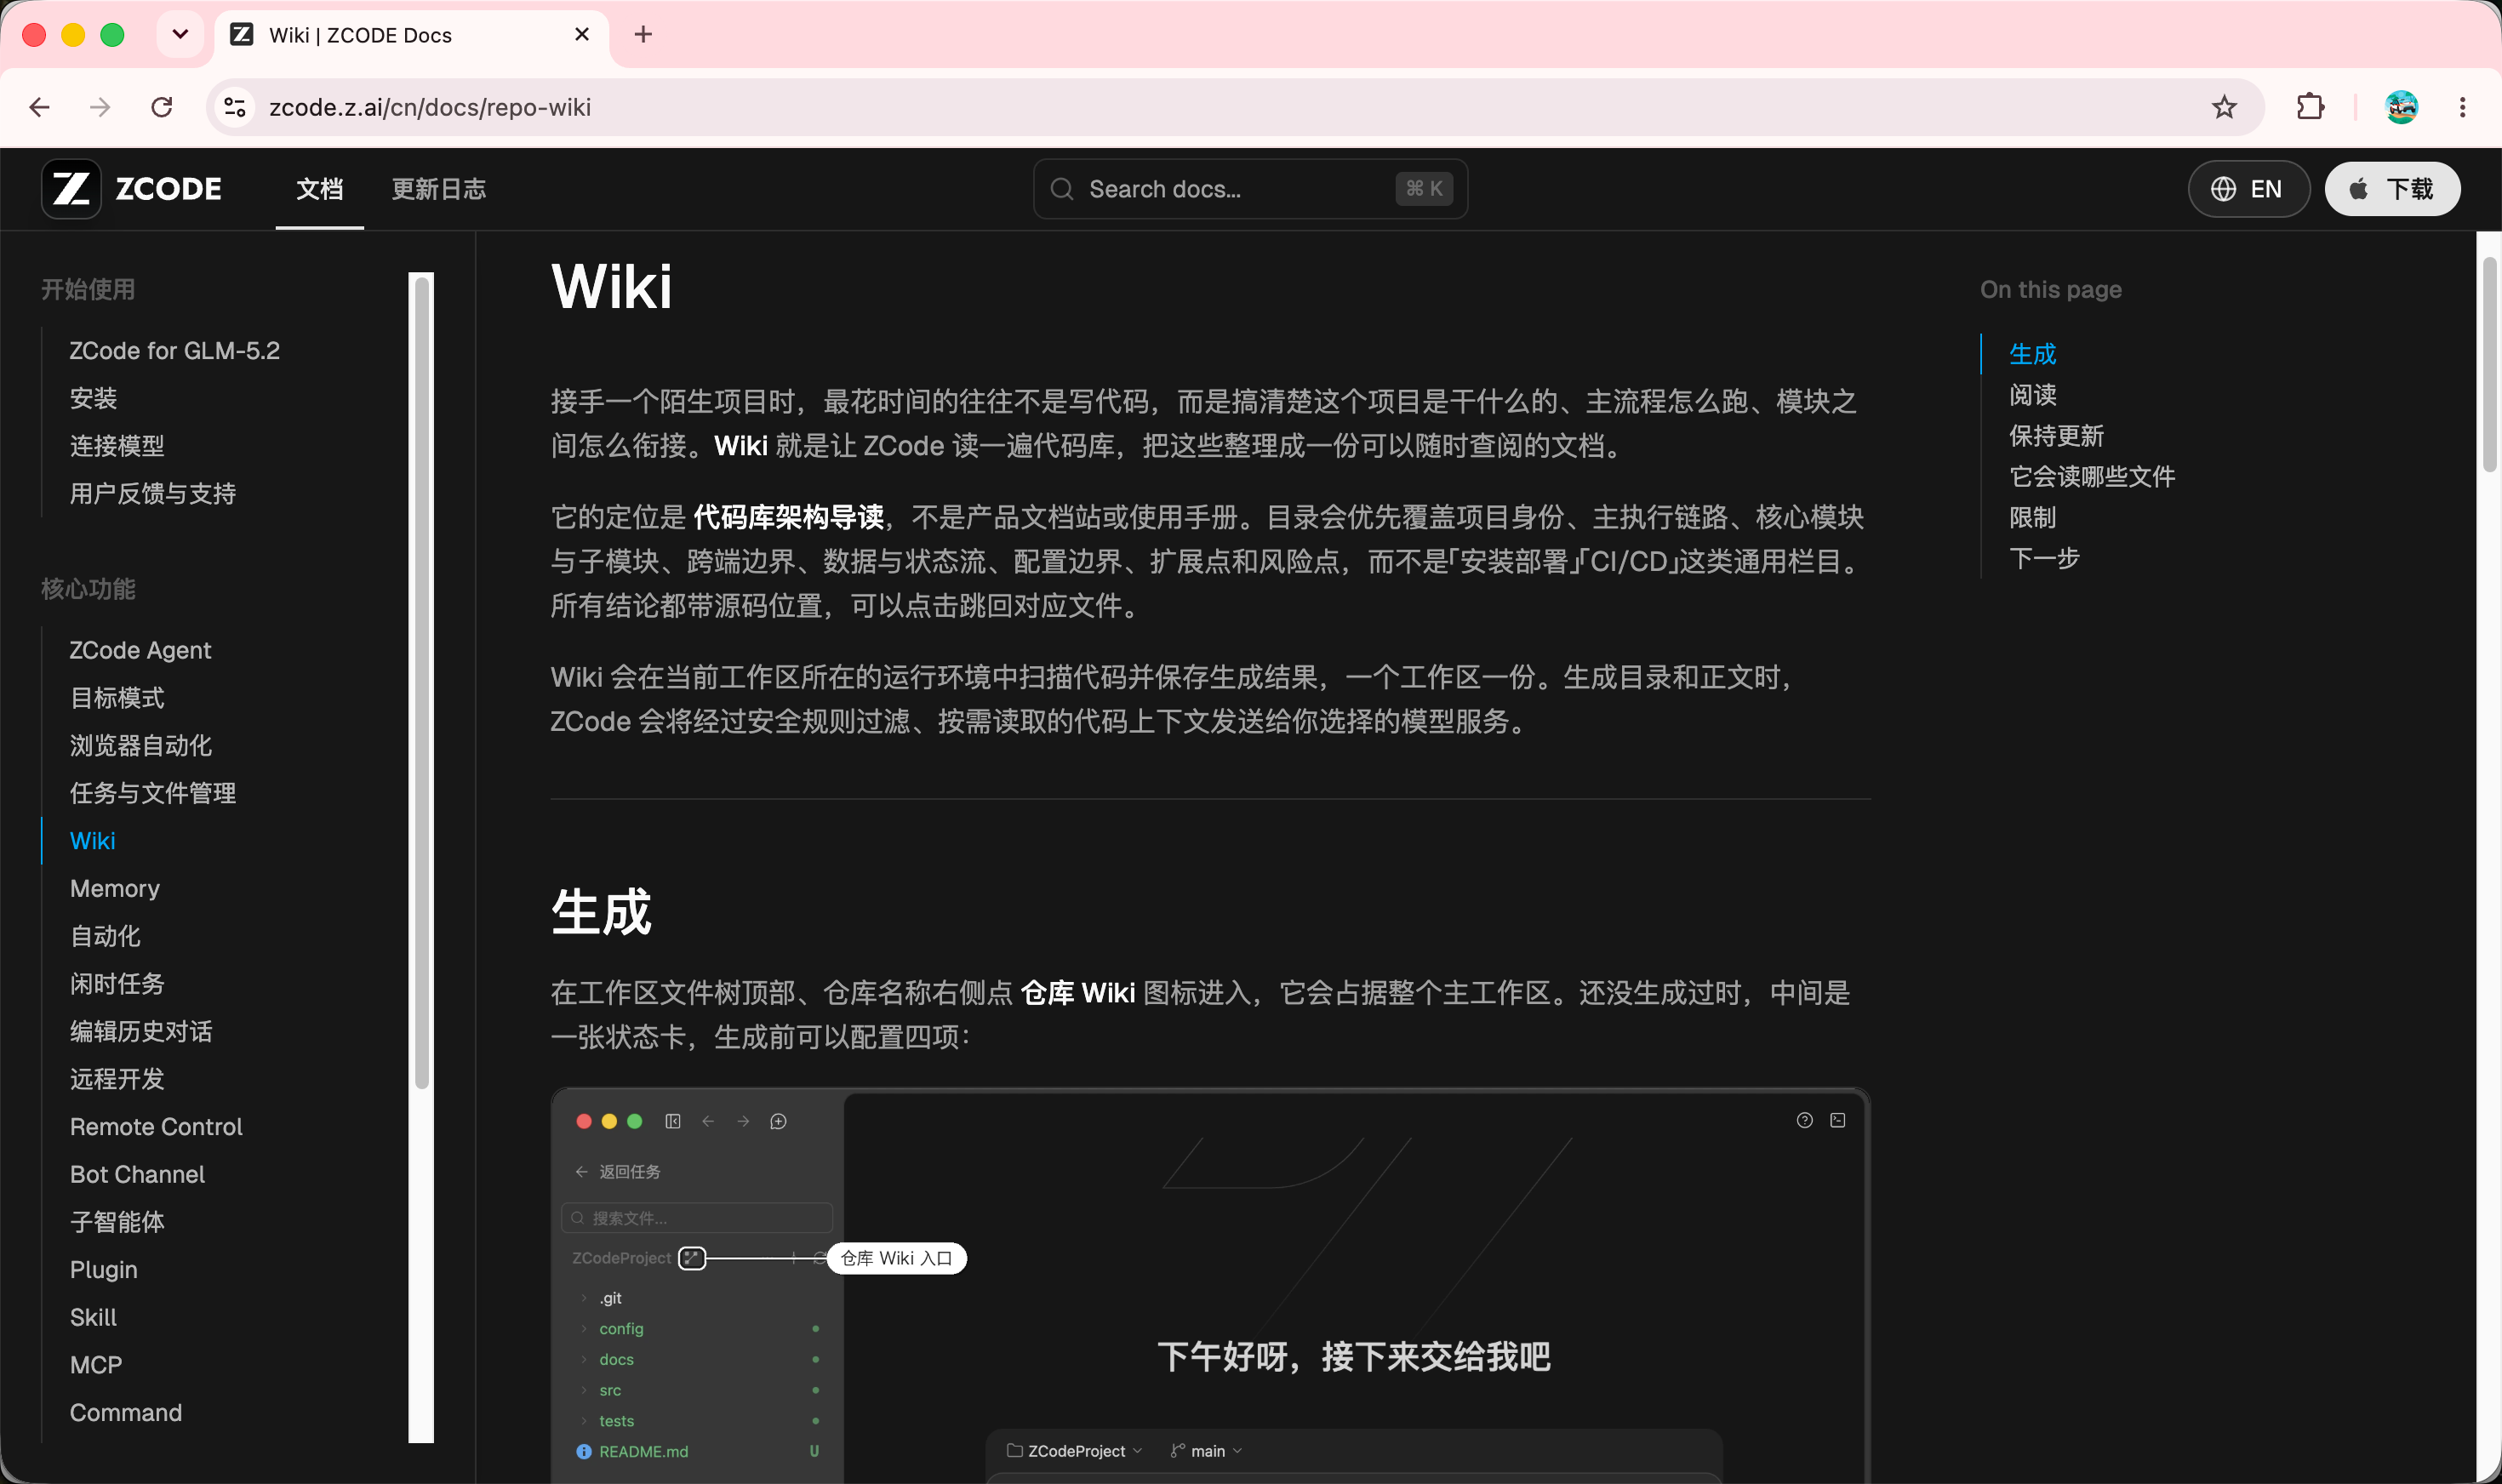Reload the current page

[162, 107]
